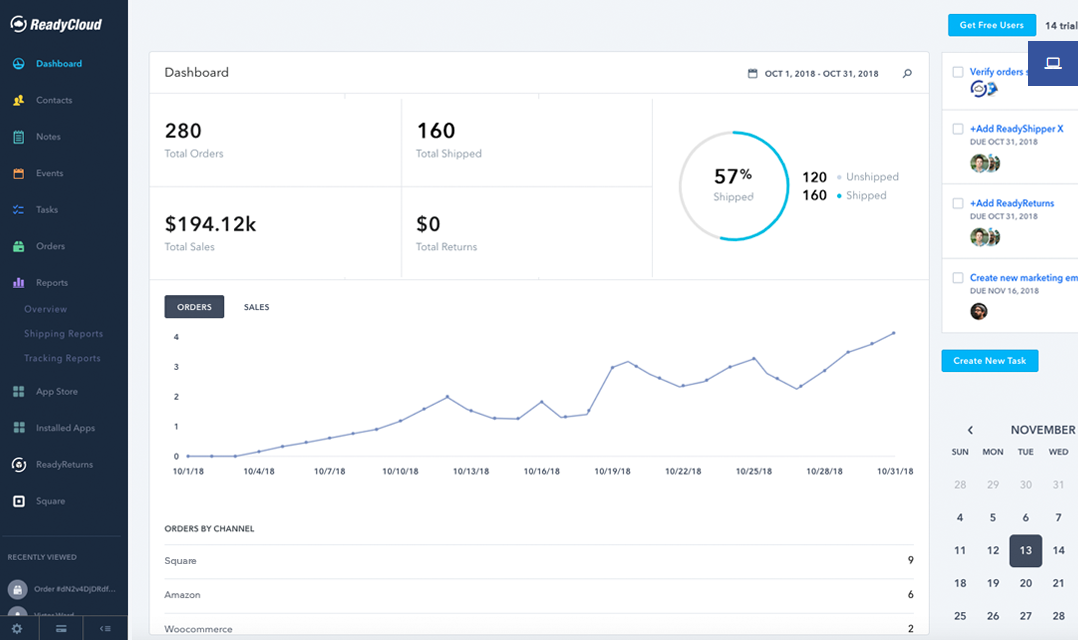Check the Add ReadyShipper X checkbox
Screen dimensions: 1078x640
click(x=958, y=129)
